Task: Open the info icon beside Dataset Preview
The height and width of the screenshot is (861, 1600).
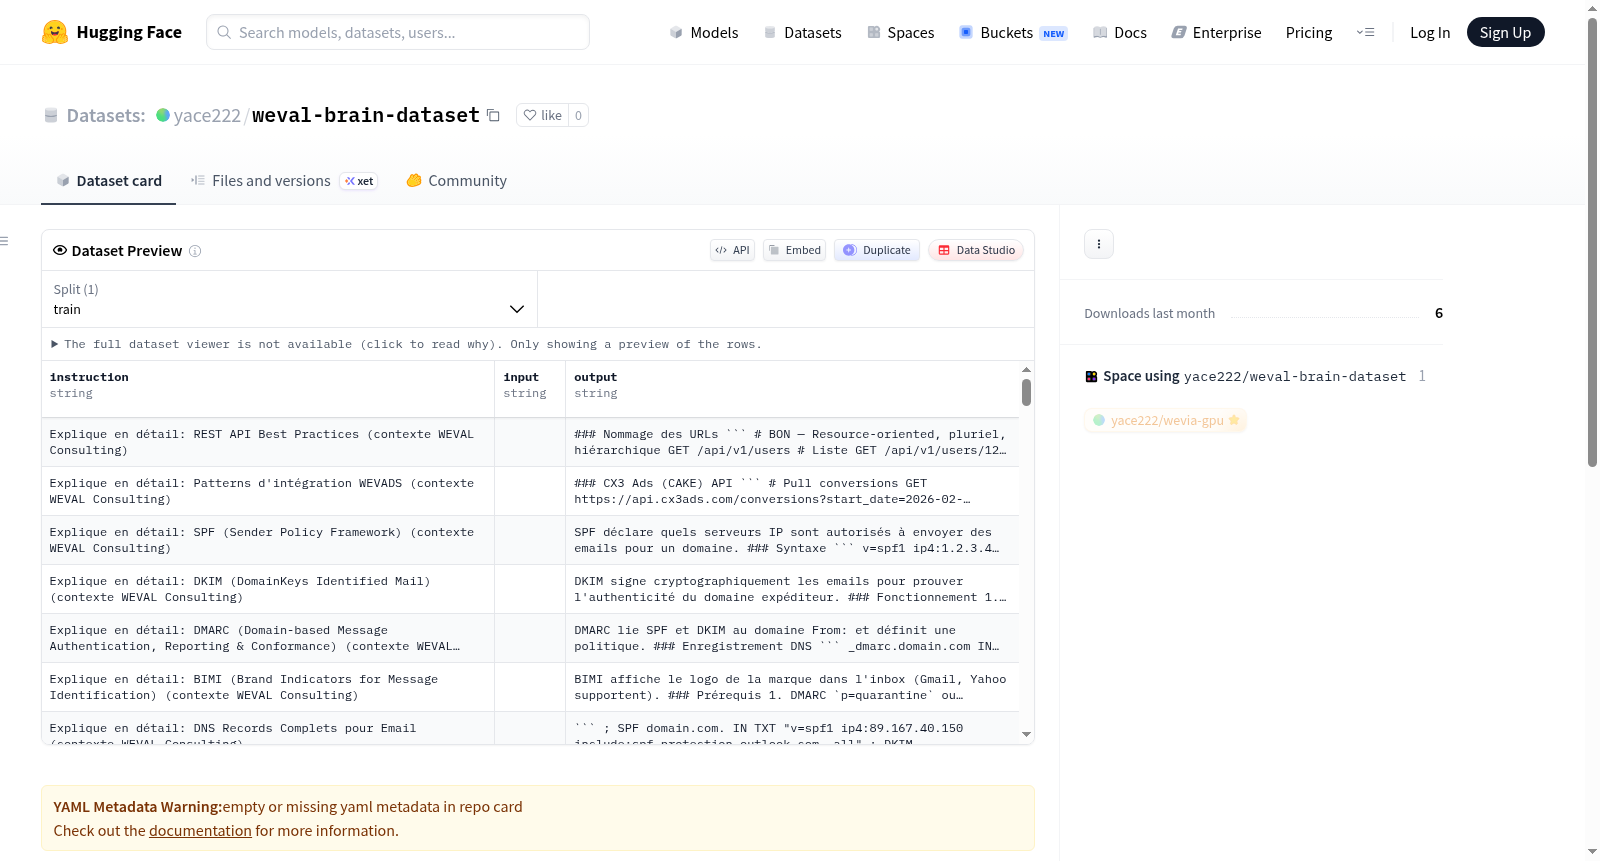Action: pyautogui.click(x=195, y=251)
